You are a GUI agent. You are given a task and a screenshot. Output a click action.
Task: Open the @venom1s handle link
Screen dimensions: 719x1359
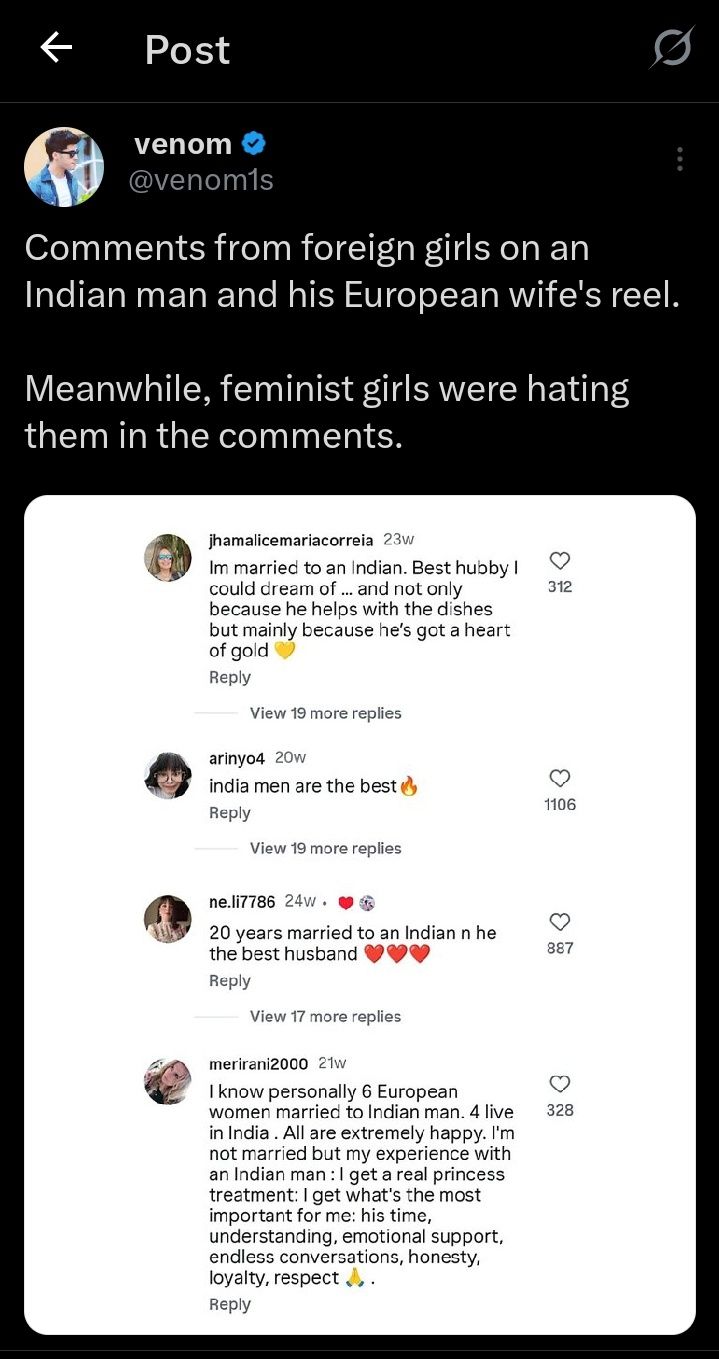click(203, 180)
